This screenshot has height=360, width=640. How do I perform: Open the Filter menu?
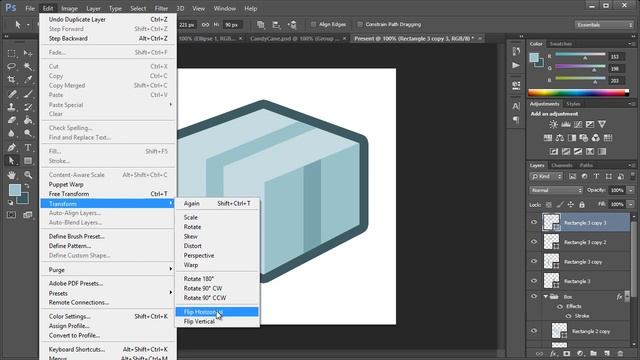(x=161, y=8)
